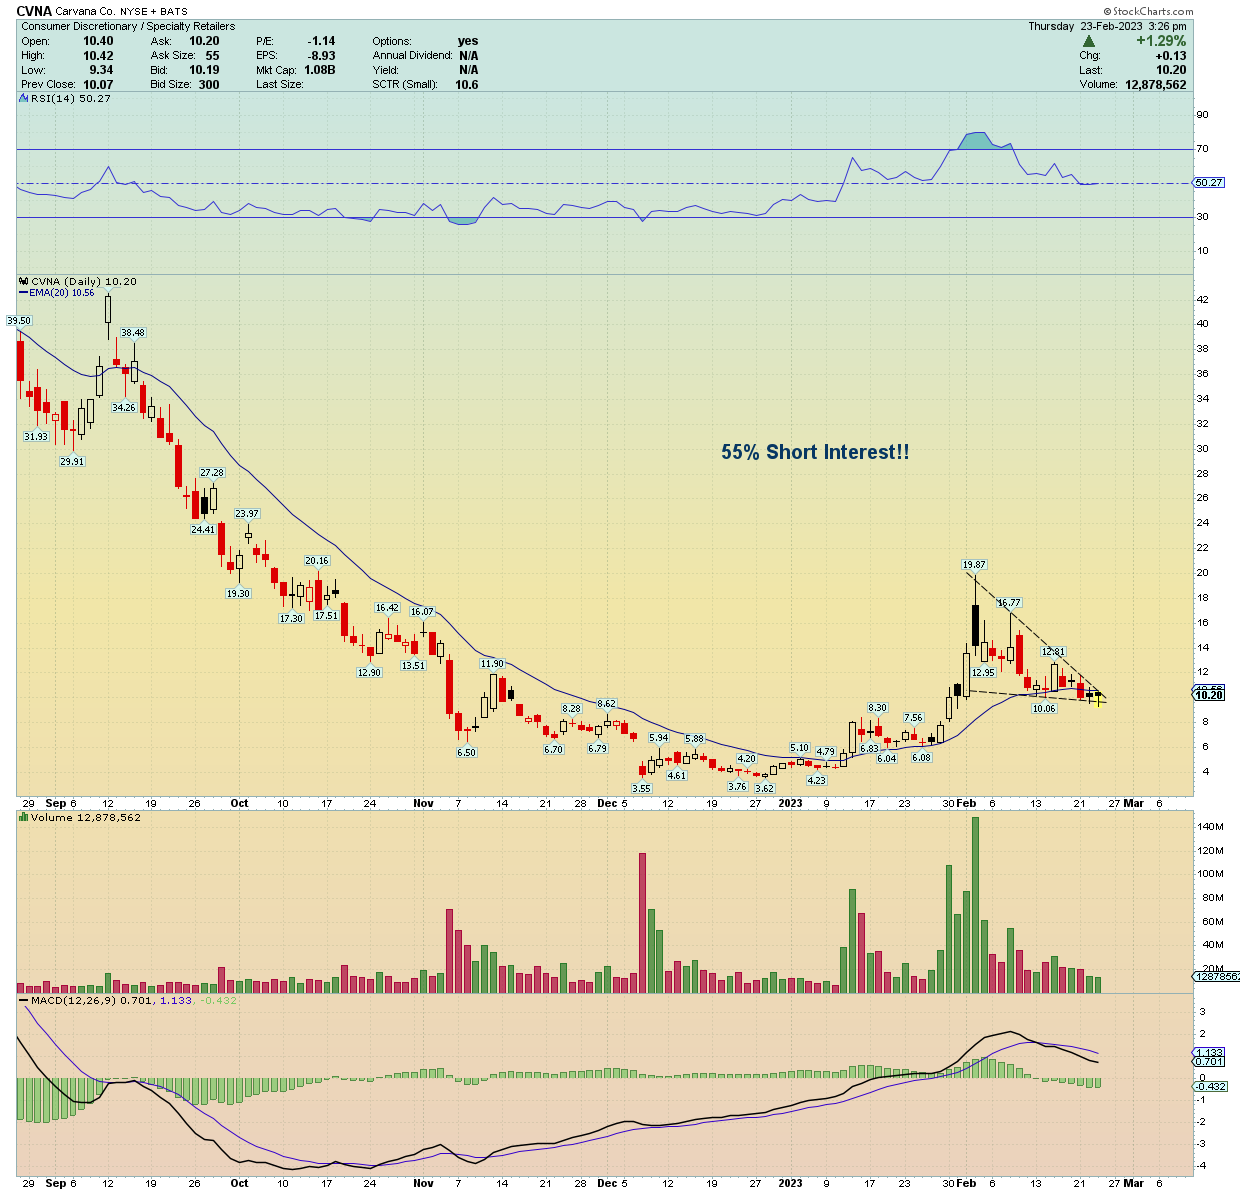Click the 16.77 price label near February
This screenshot has width=1240, height=1192.
coord(1009,603)
